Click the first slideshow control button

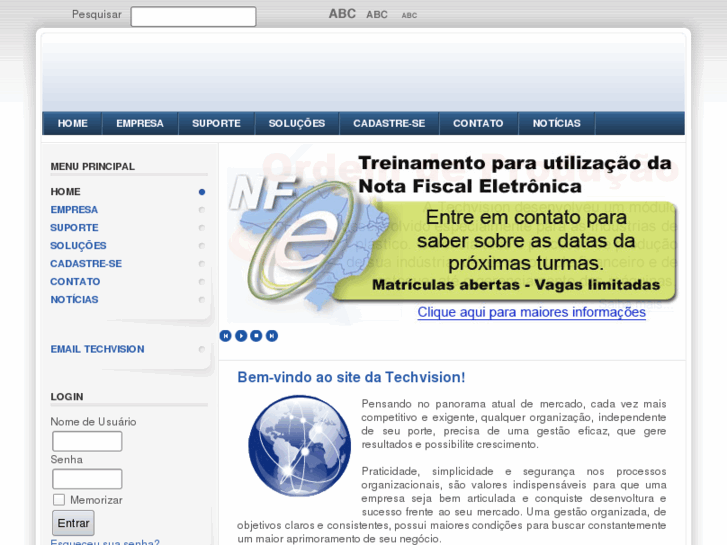pos(225,335)
